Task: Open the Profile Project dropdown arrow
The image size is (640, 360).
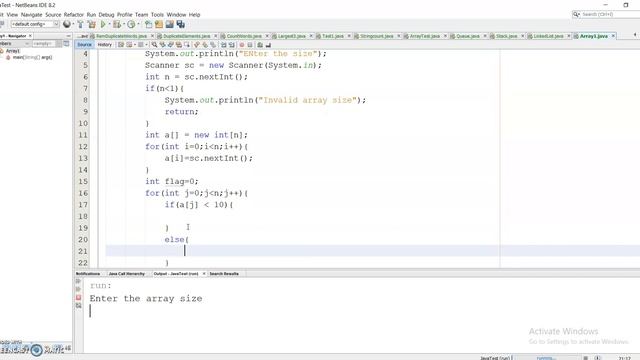Action: click(x=138, y=24)
